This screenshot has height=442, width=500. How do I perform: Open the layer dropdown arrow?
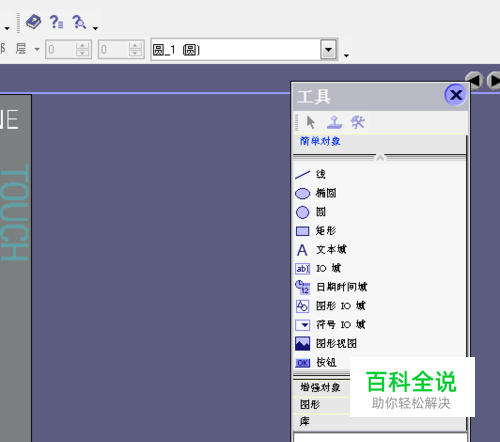[x=37, y=49]
